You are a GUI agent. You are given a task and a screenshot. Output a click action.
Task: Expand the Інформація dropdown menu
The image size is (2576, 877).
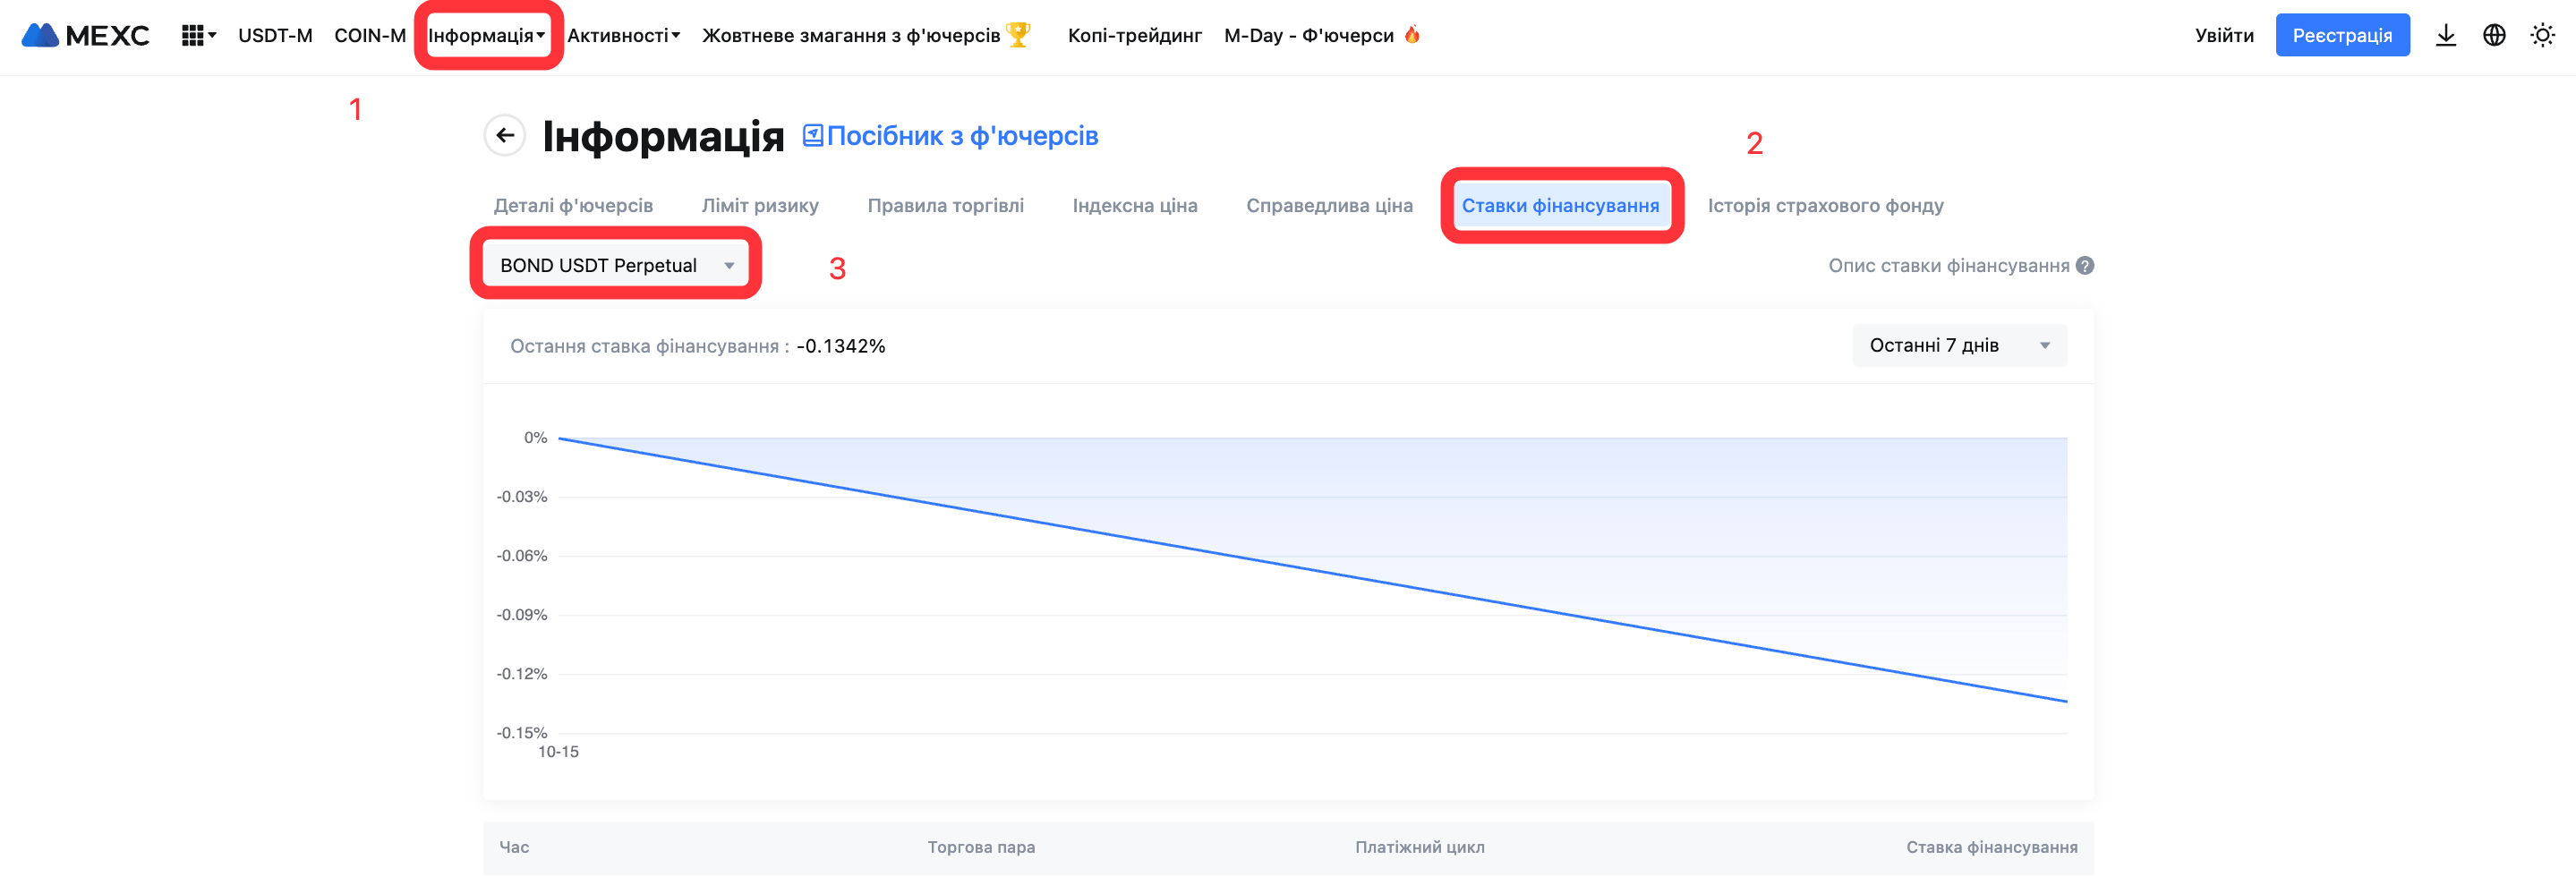click(487, 36)
